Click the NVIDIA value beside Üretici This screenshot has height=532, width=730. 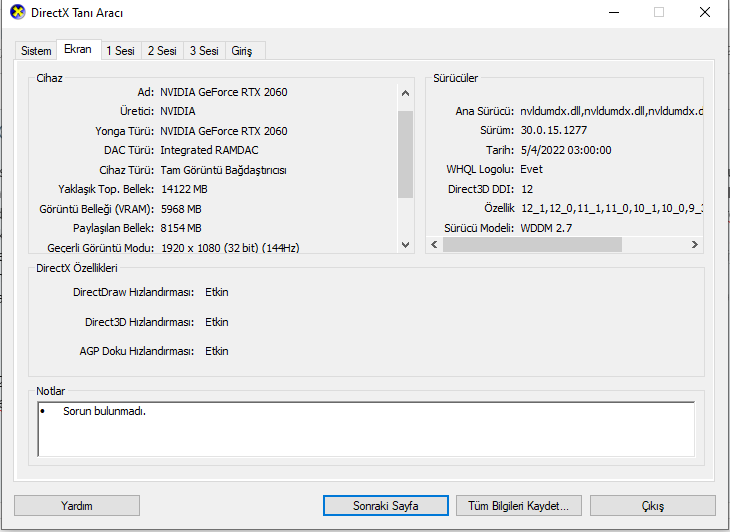click(x=178, y=111)
